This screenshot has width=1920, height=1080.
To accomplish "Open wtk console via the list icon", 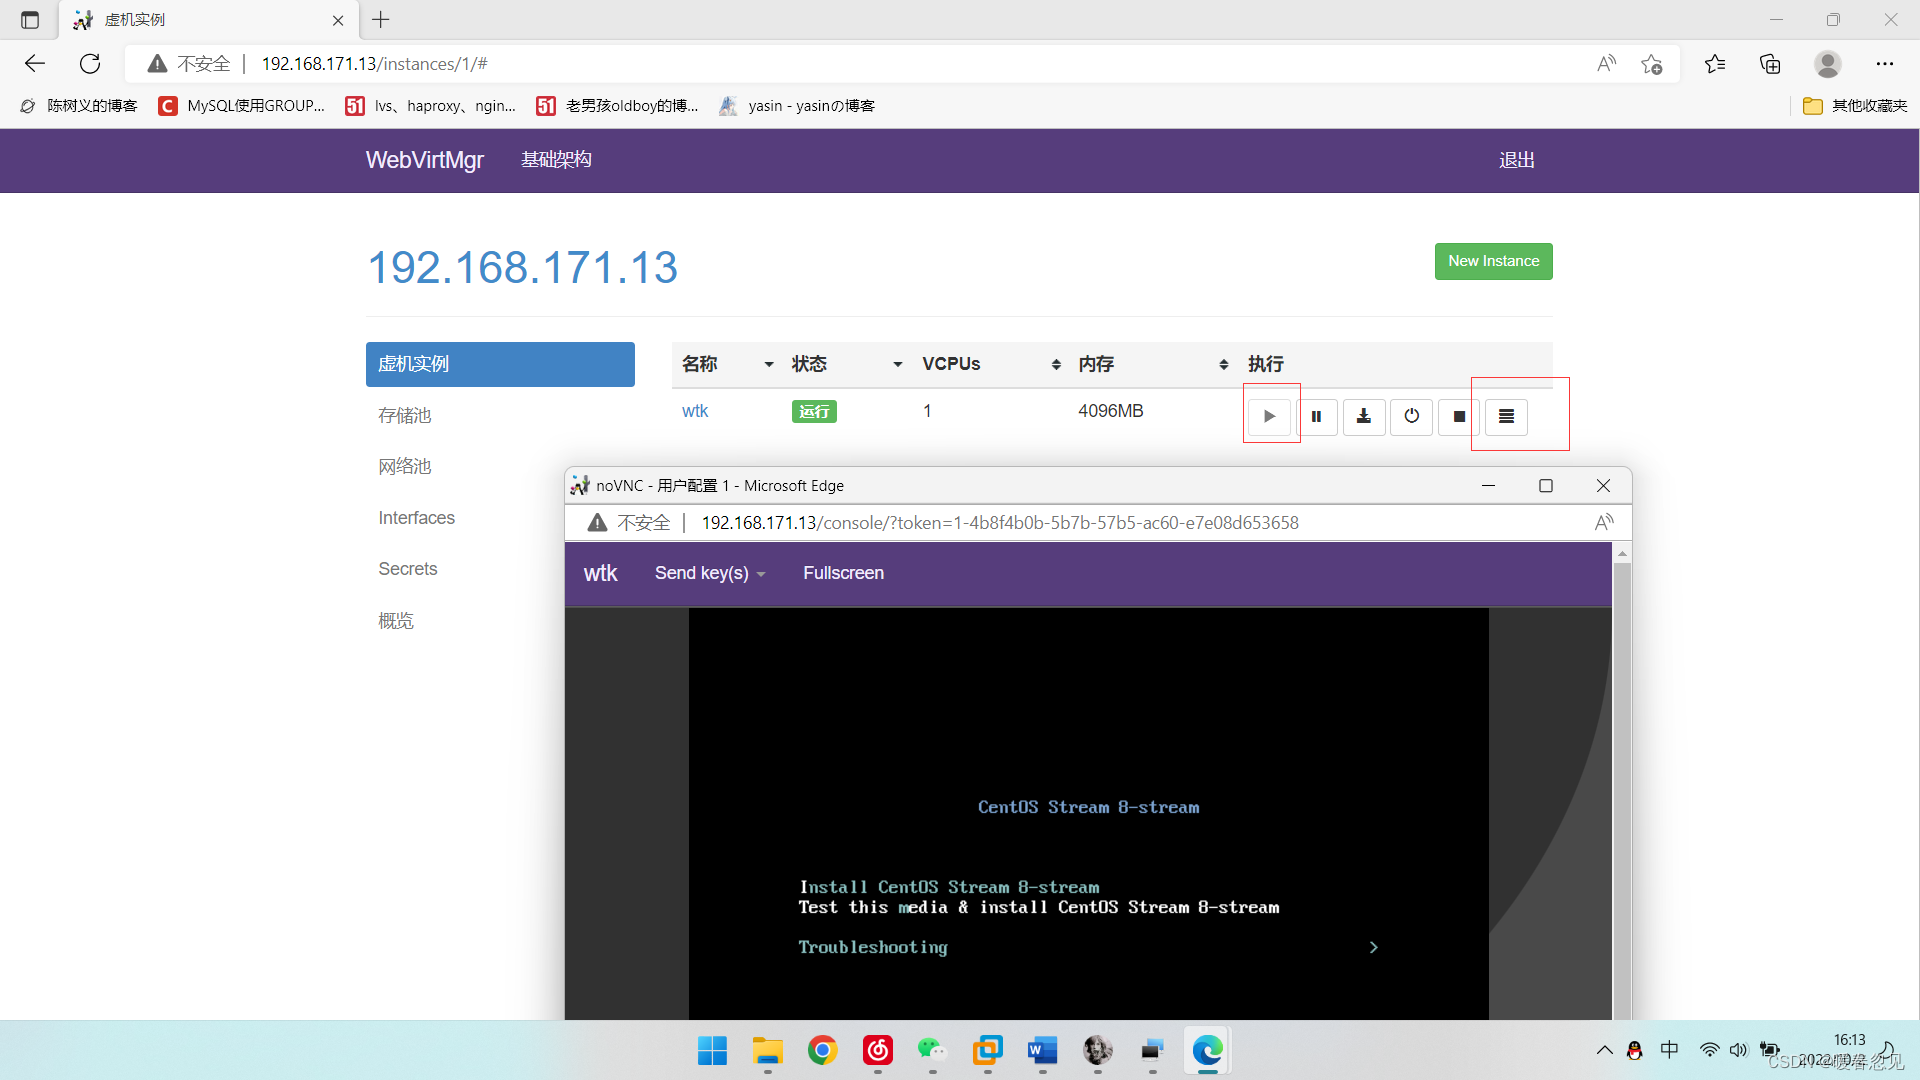I will point(1506,416).
